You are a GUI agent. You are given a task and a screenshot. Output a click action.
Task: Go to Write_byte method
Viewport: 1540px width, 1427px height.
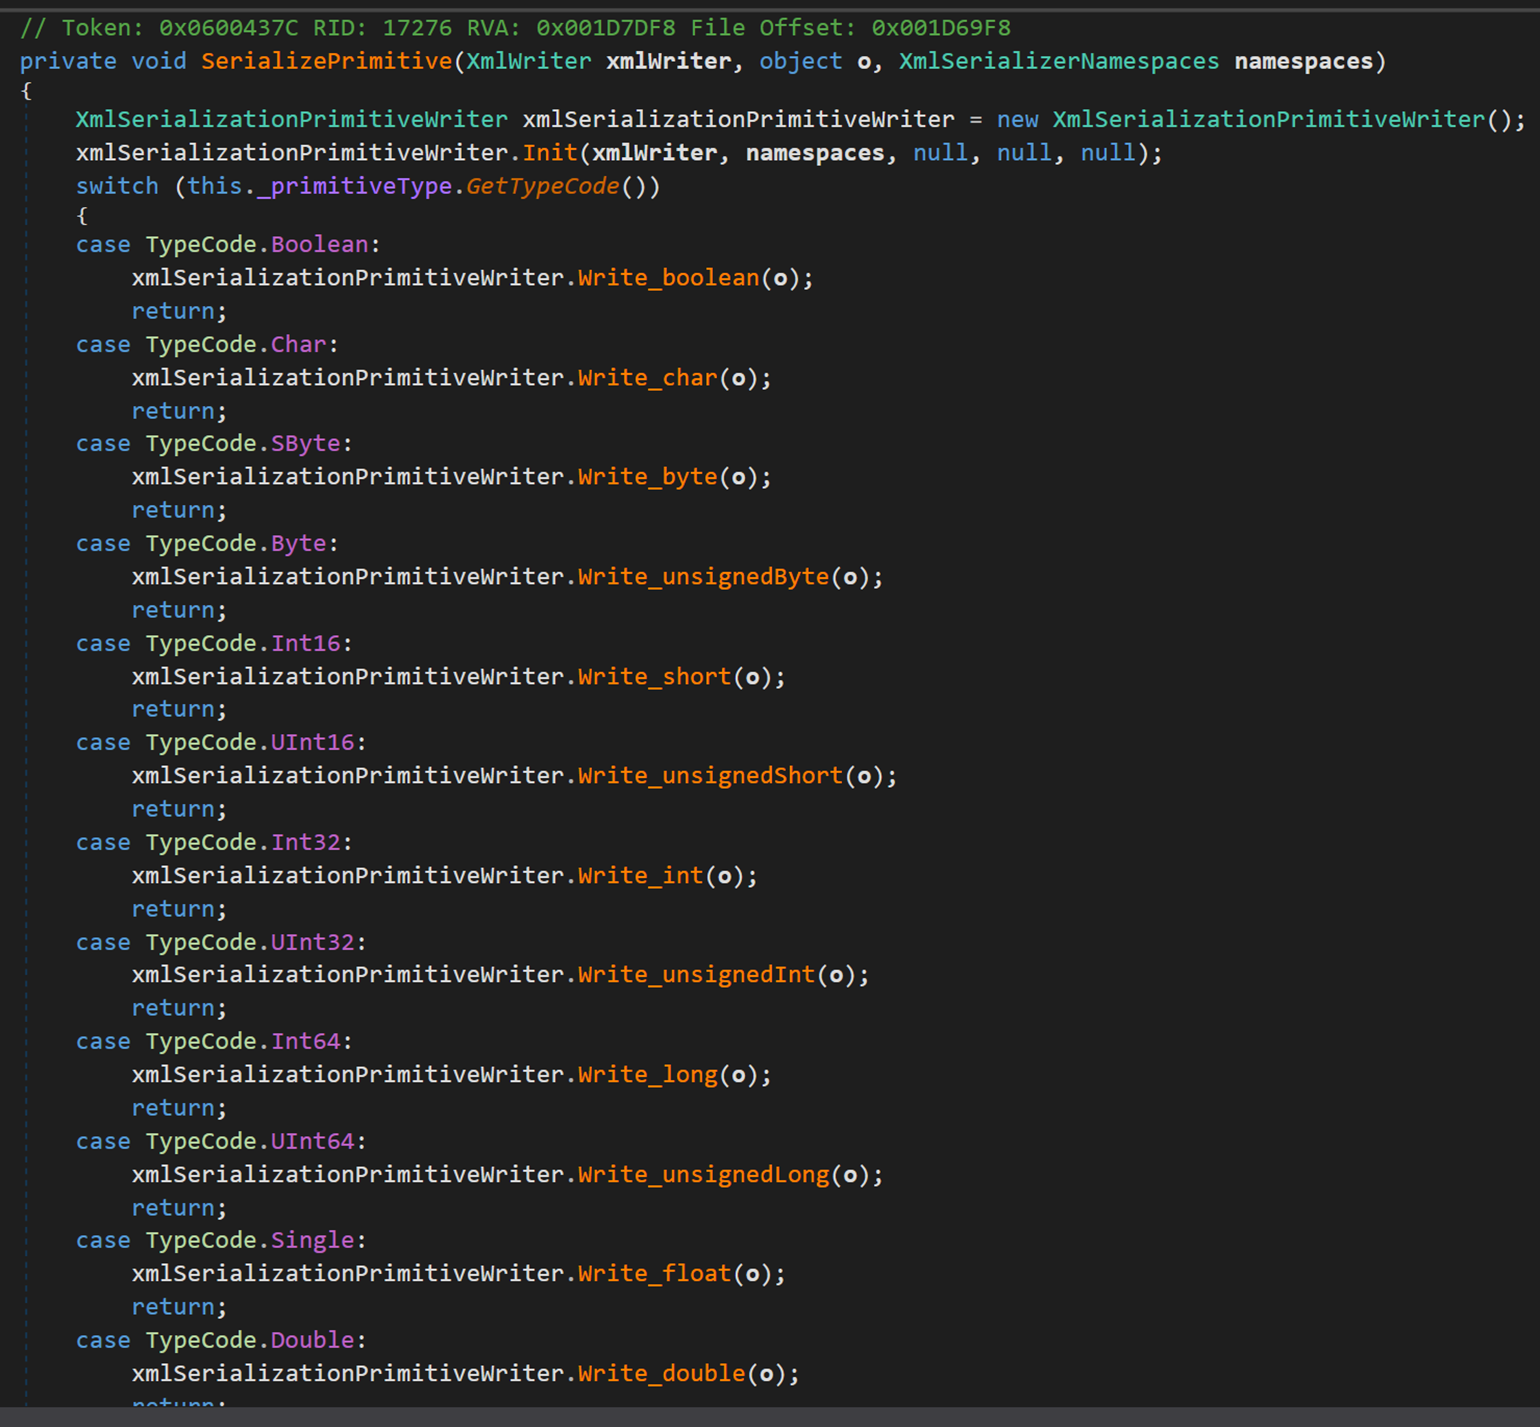(648, 477)
